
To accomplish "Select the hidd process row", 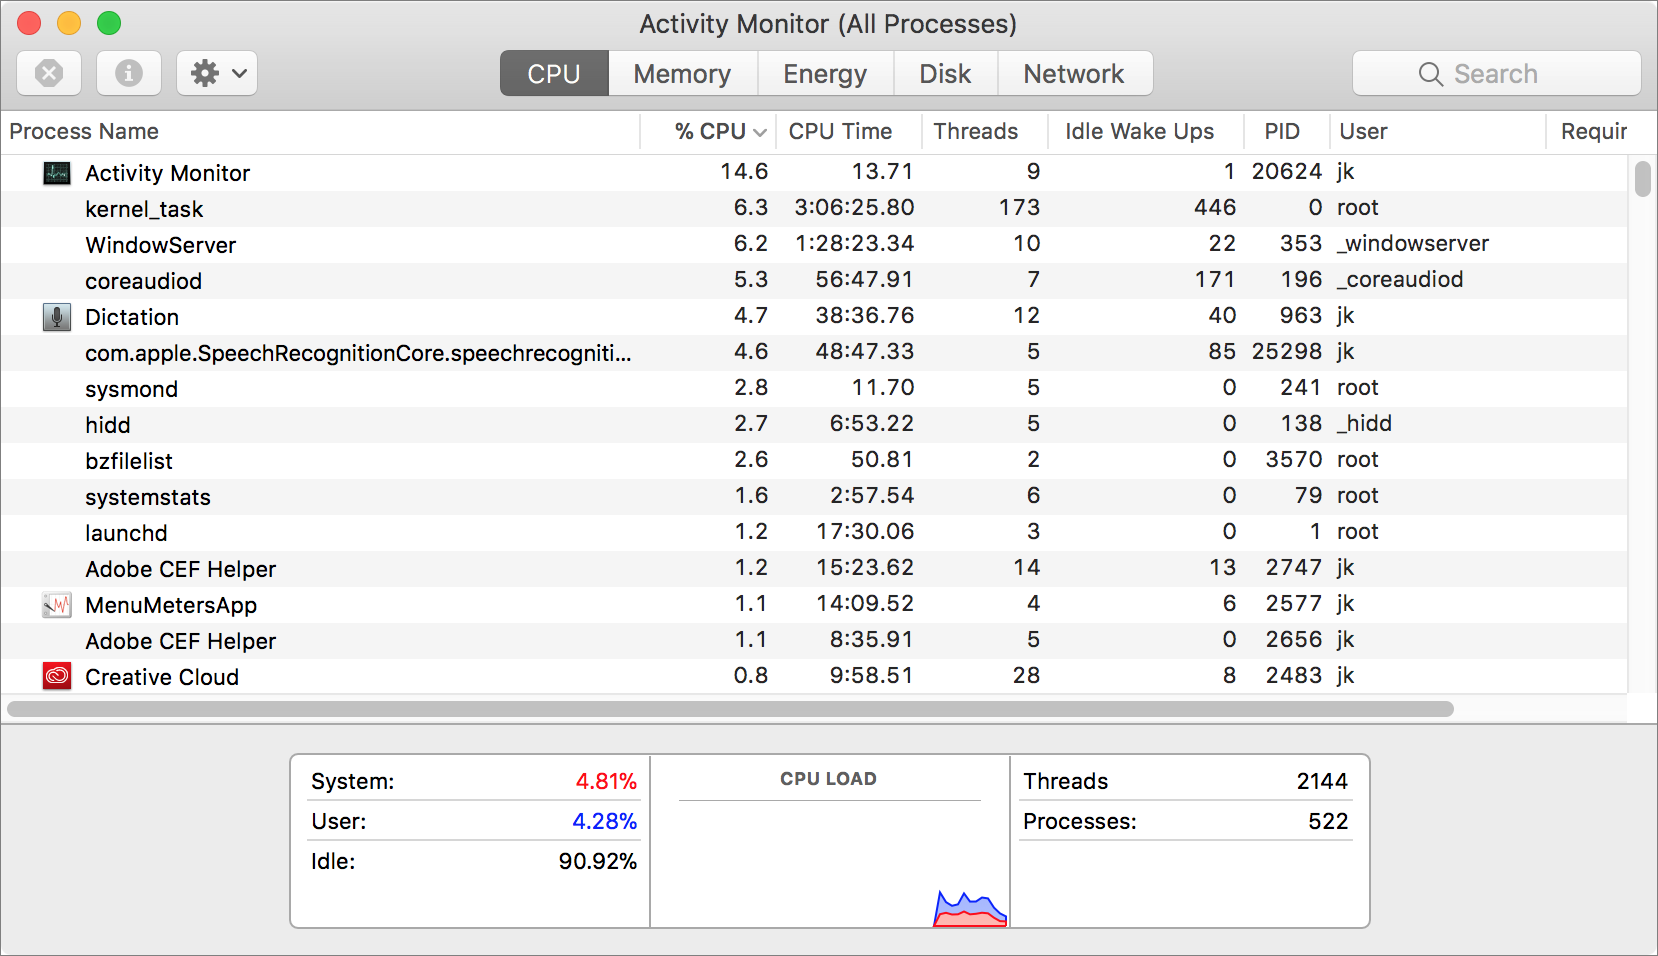I will tap(814, 424).
